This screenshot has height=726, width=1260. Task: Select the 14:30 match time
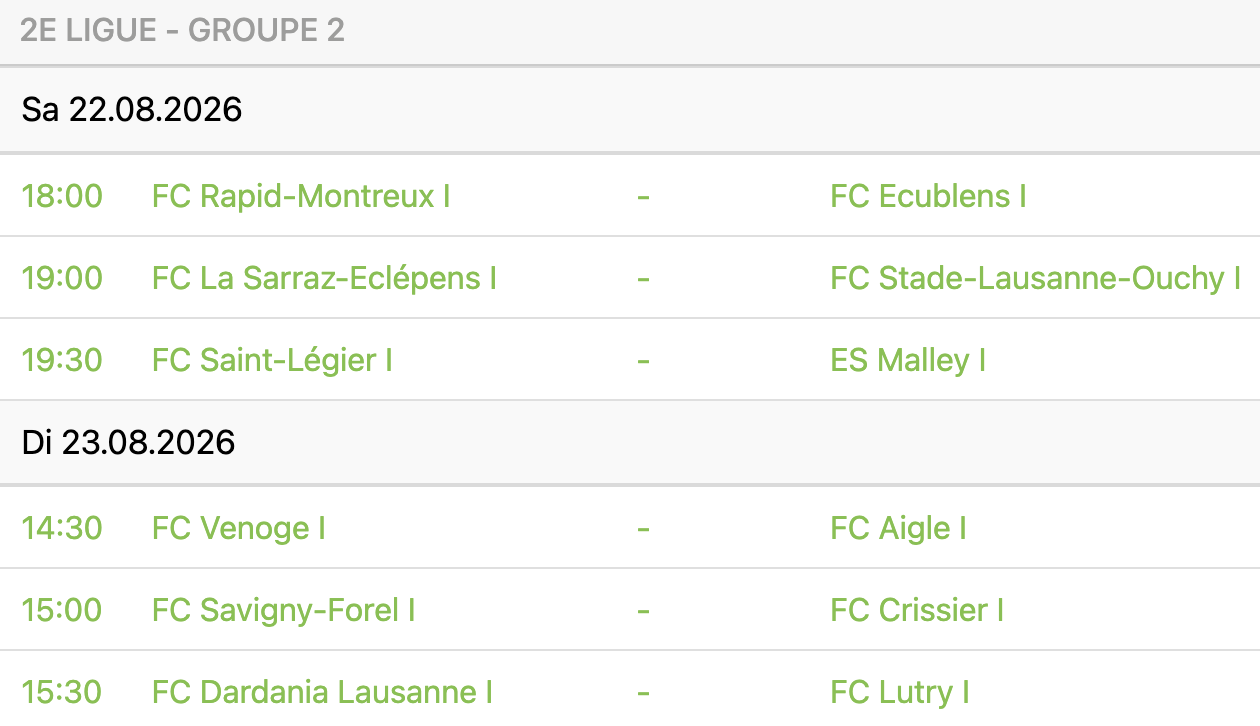pos(62,528)
